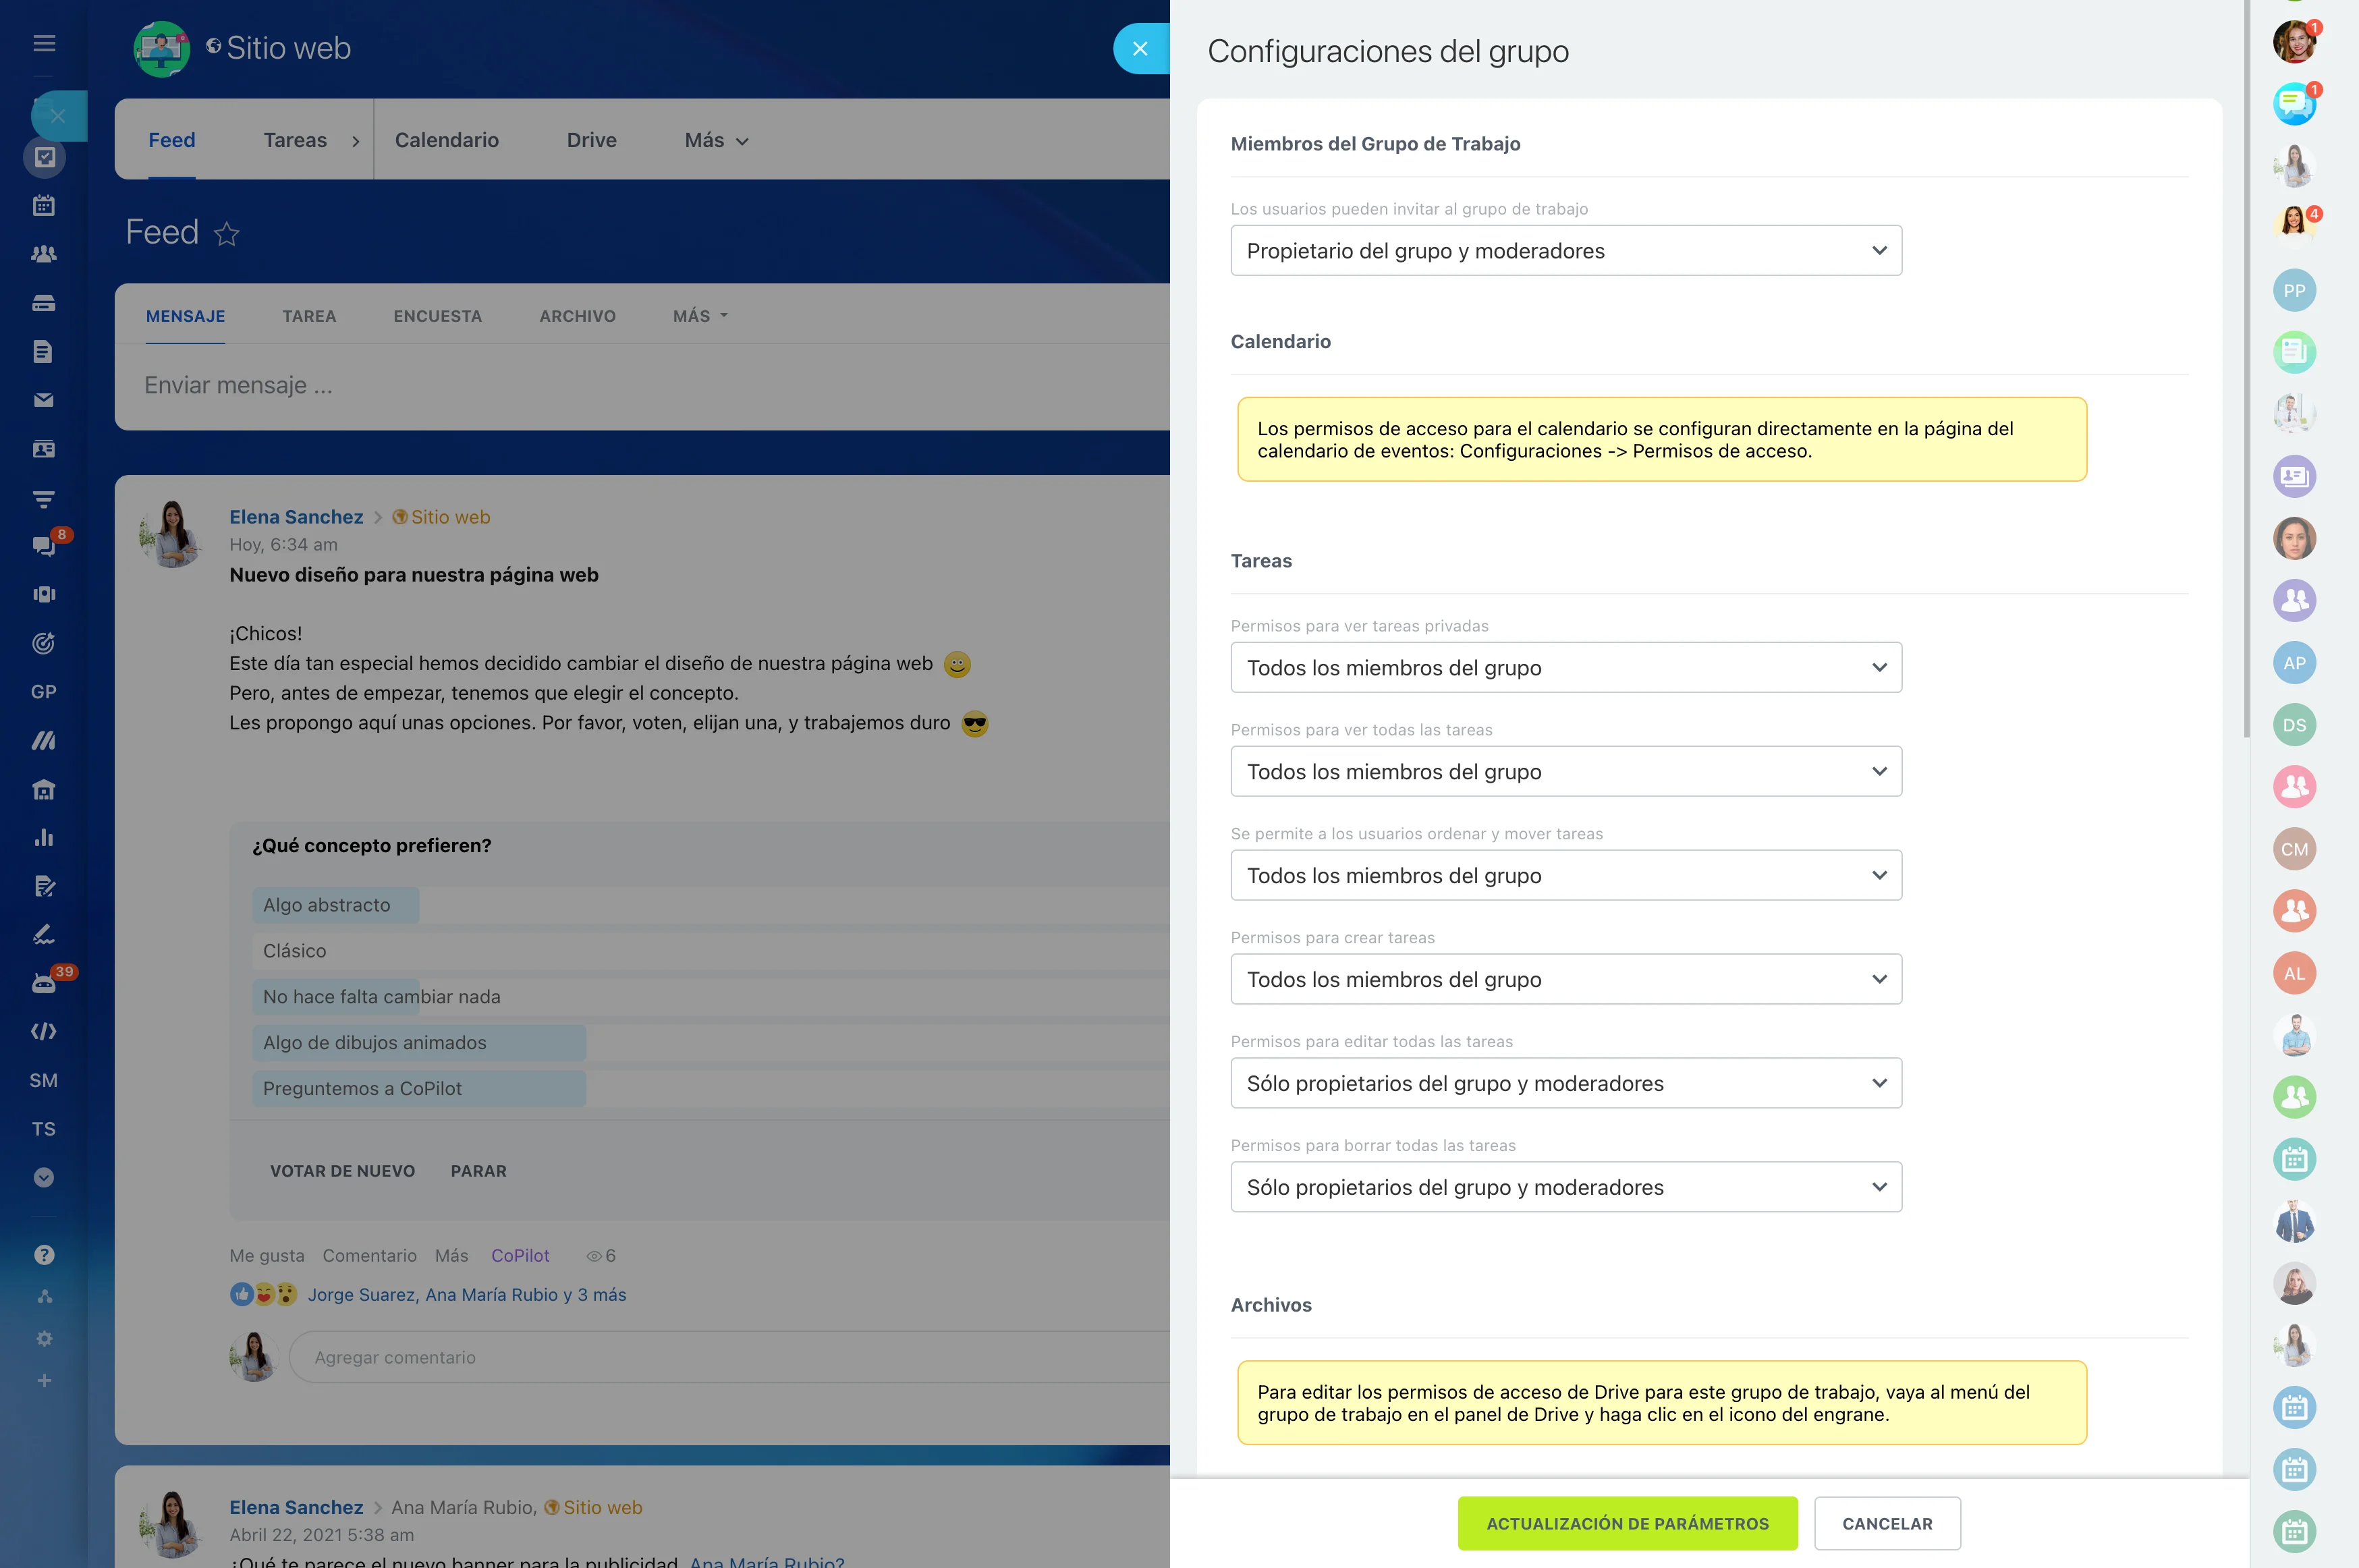Switch to the Calendario tab
Image resolution: width=2359 pixels, height=1568 pixels.
[446, 140]
